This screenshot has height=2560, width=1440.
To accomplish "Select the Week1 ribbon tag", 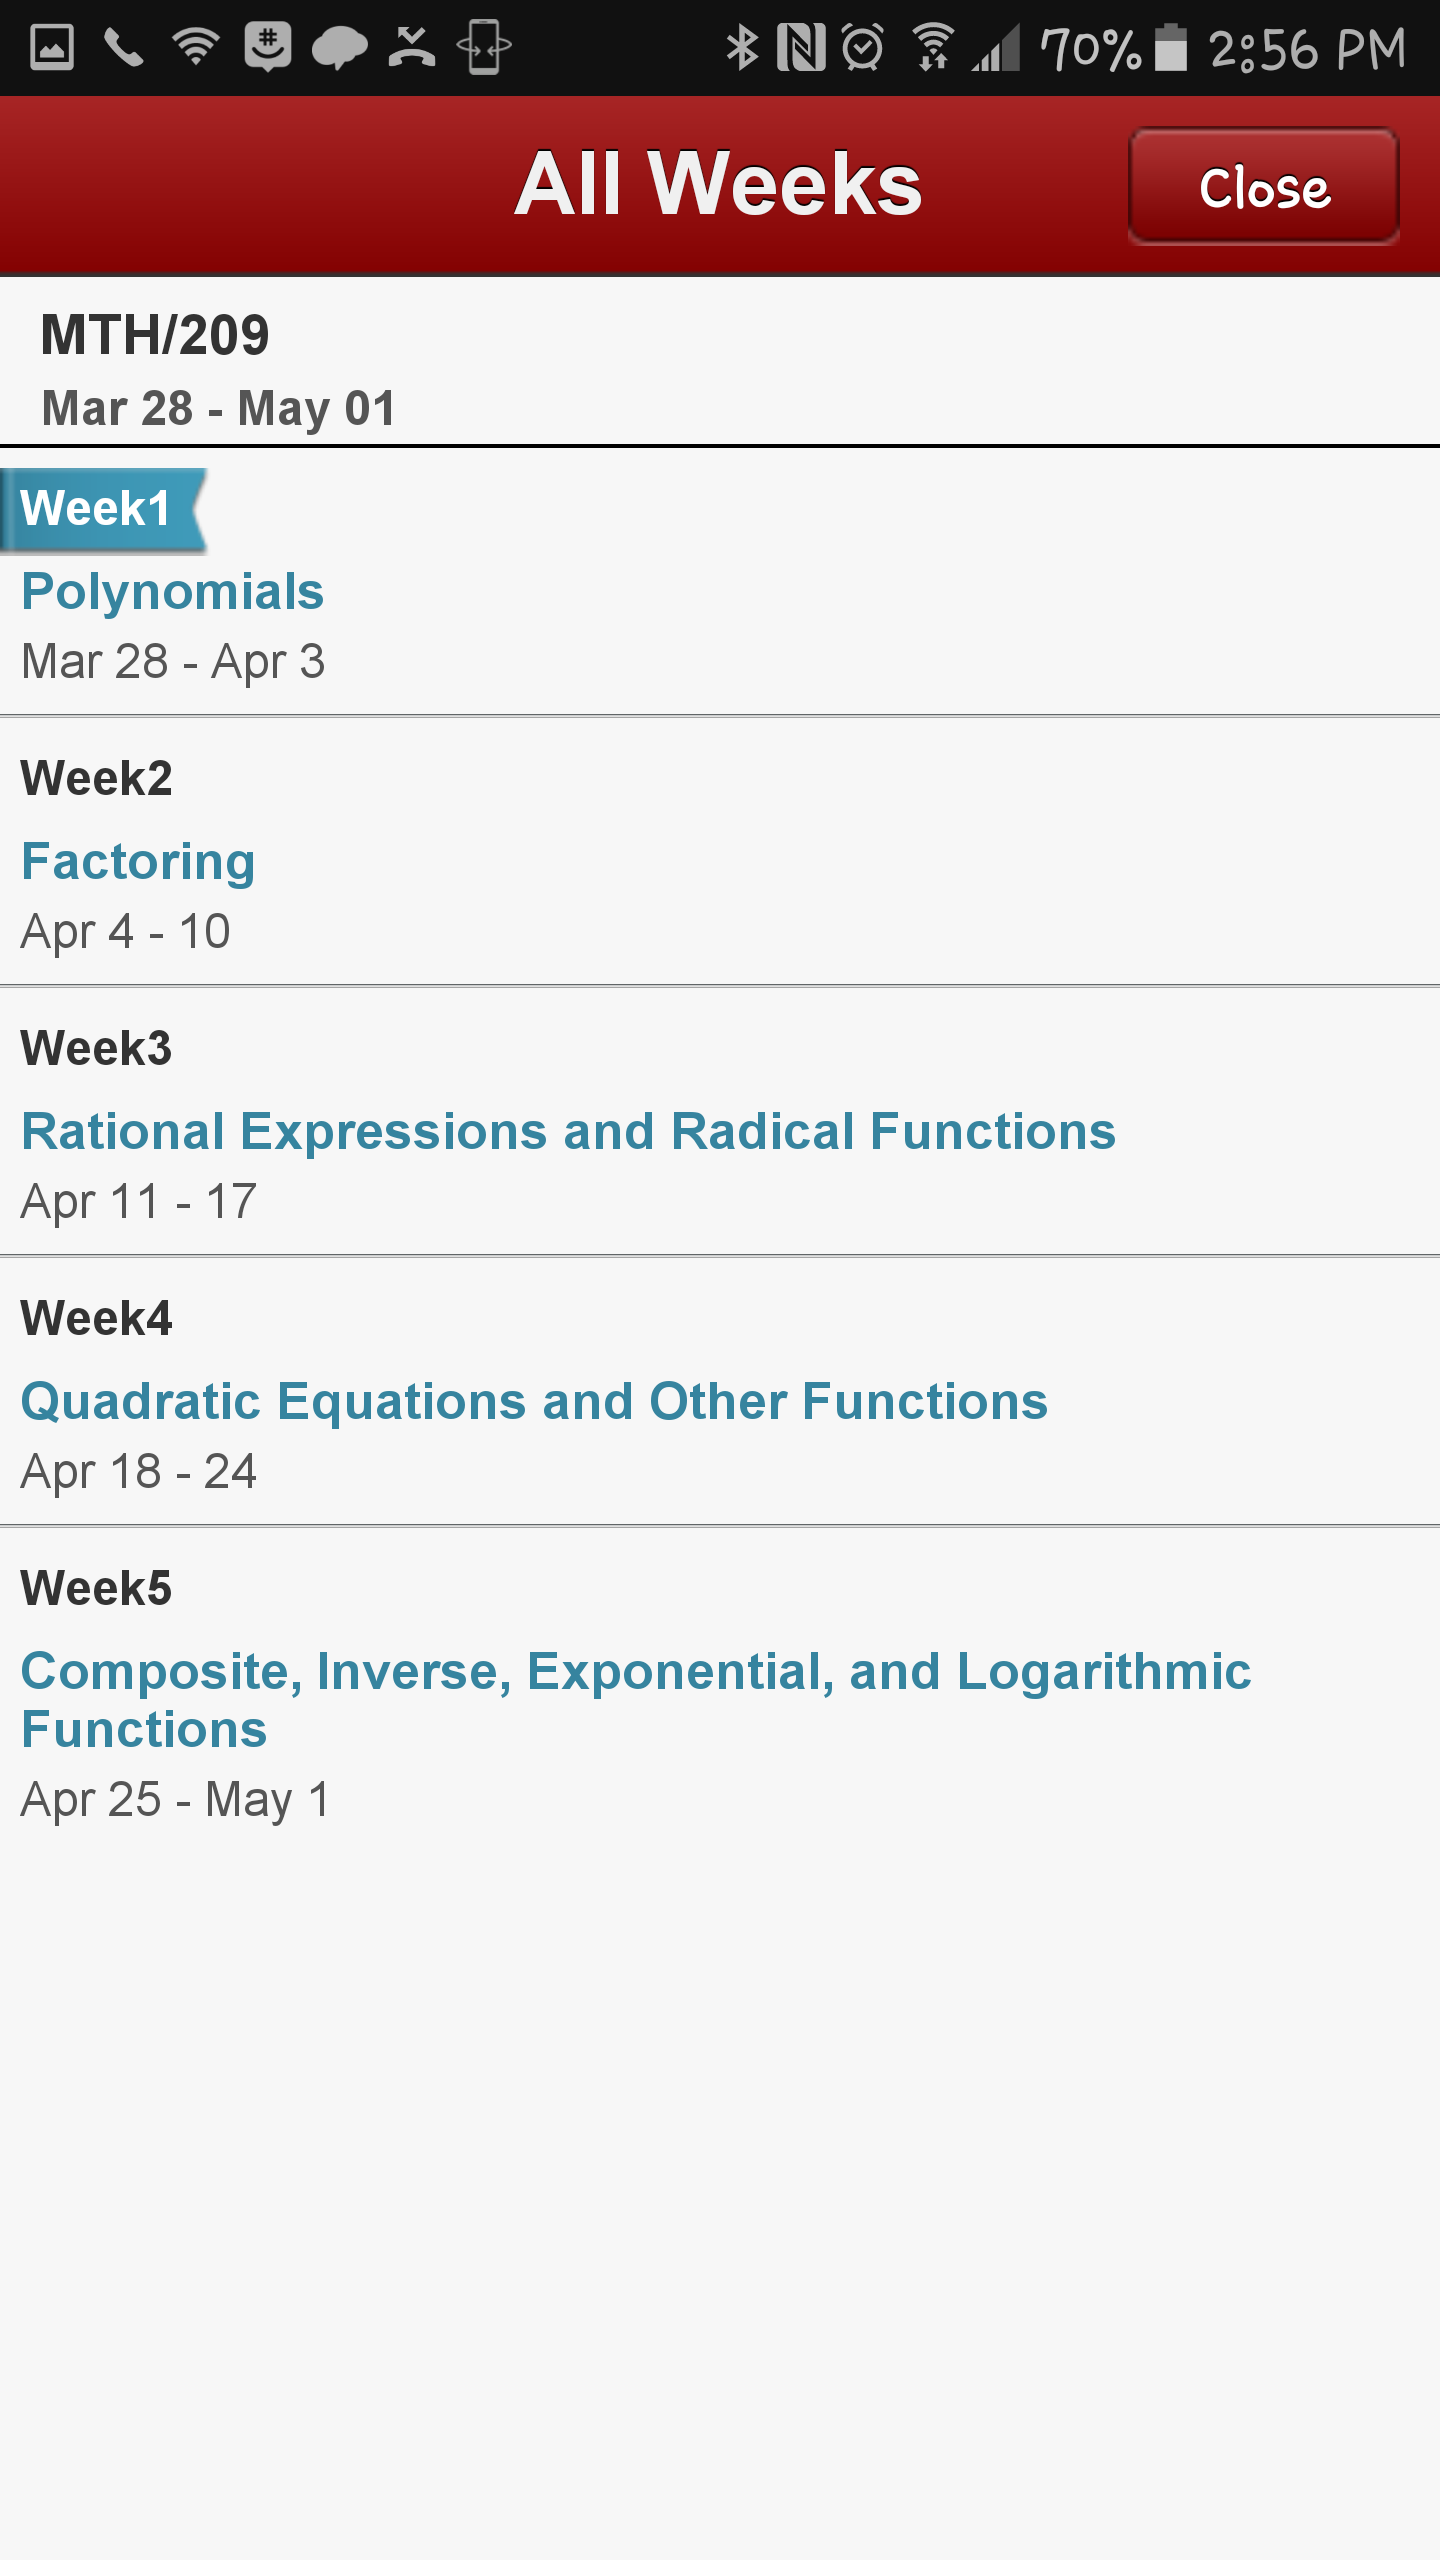I will click(x=103, y=509).
